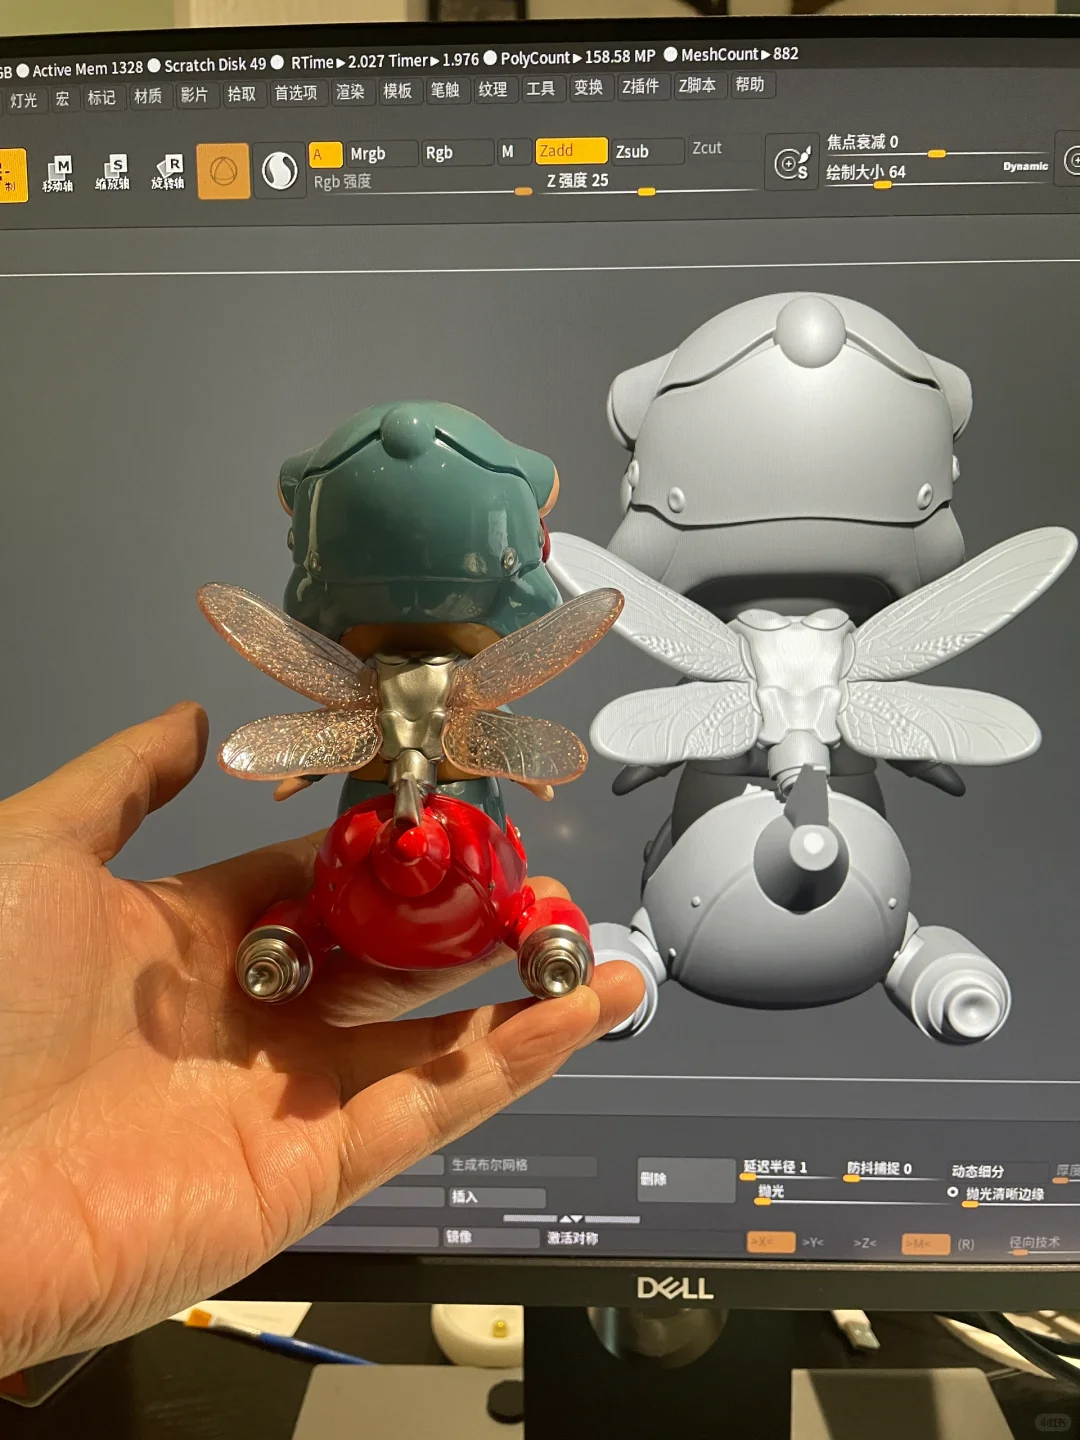
Task: Select the Scale (缩放轴) gizmo icon
Action: [113, 172]
